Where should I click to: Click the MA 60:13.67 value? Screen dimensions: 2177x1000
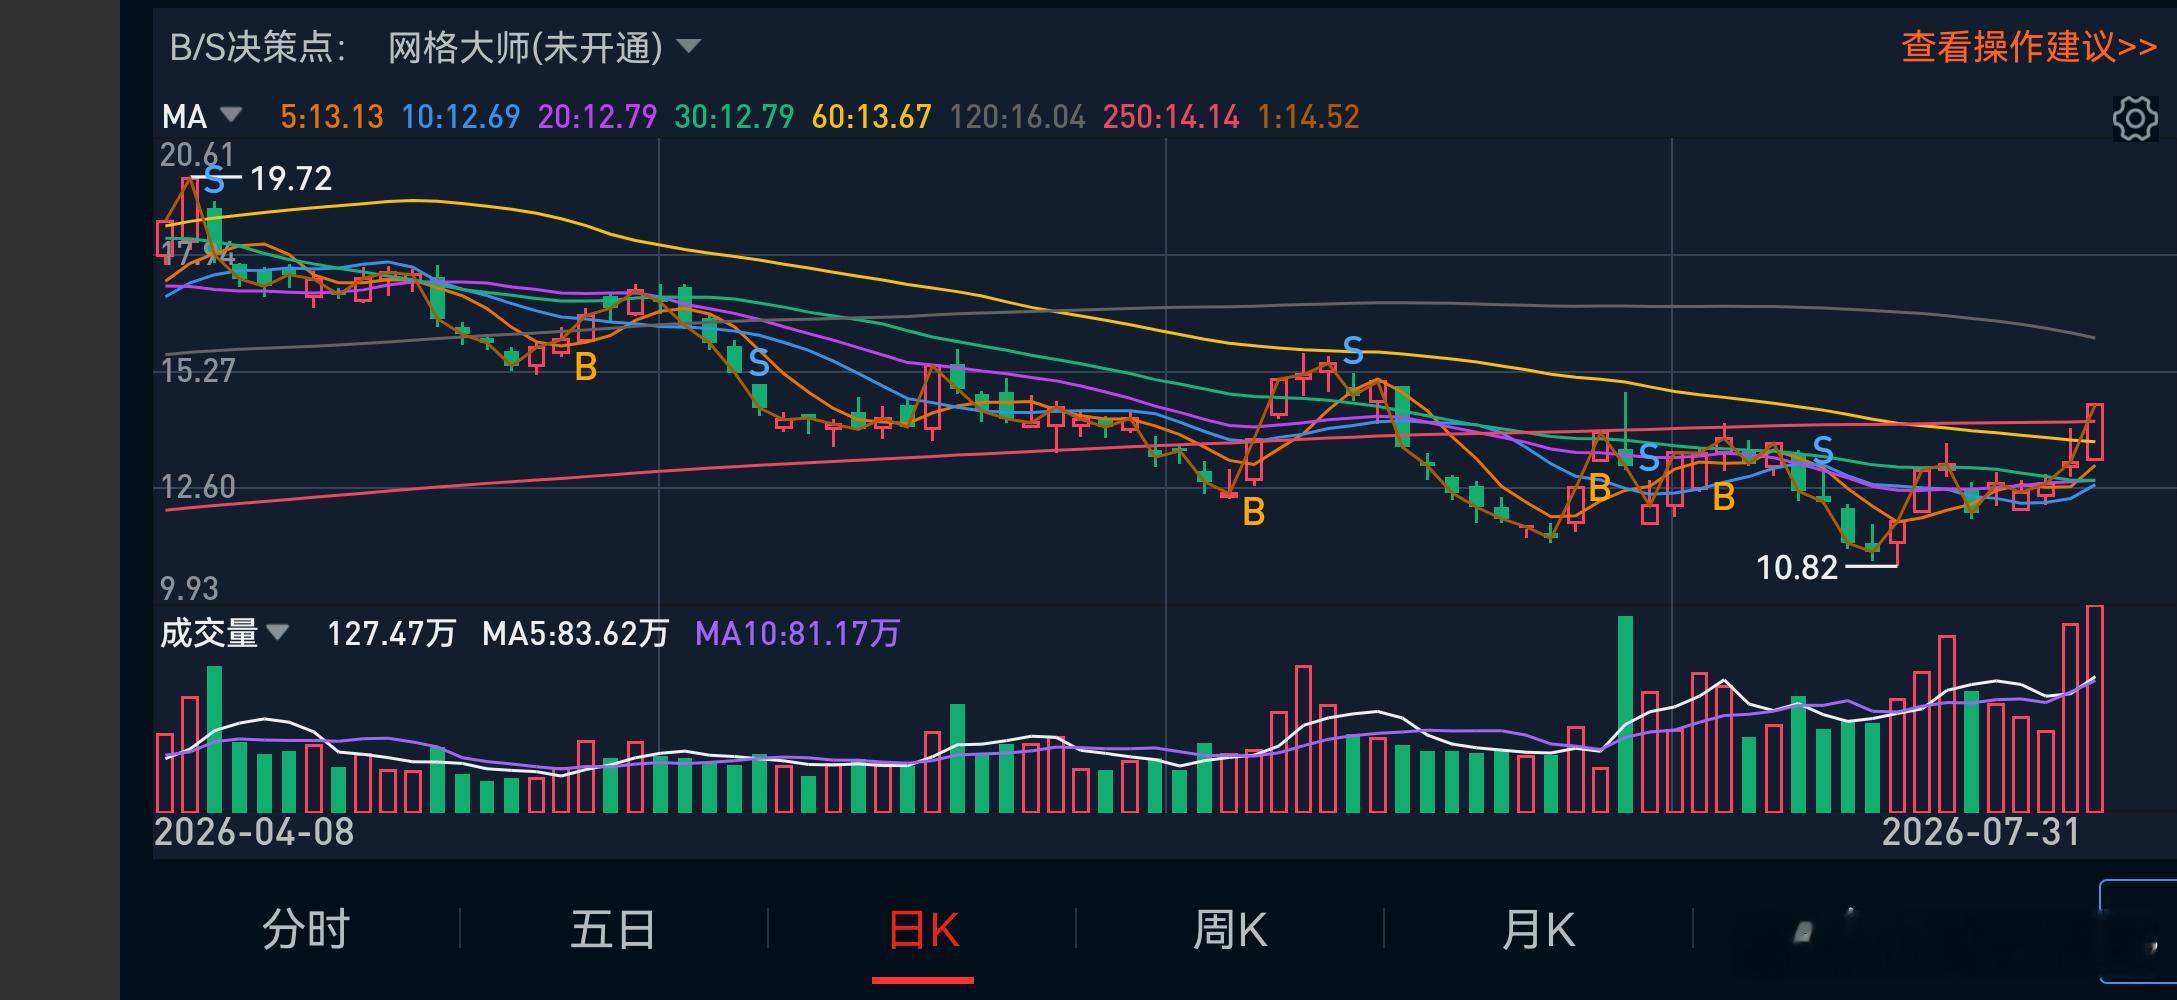tap(871, 117)
